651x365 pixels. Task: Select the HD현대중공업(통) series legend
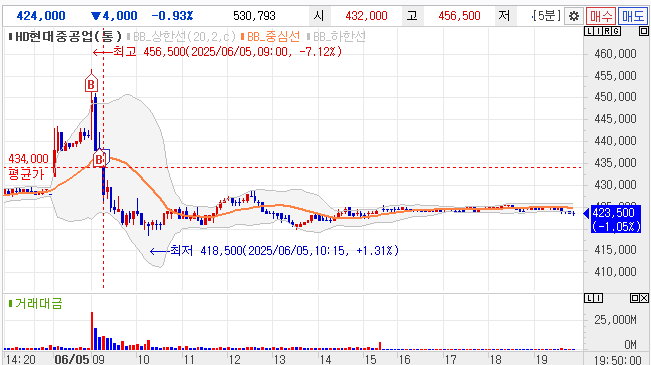(65, 37)
